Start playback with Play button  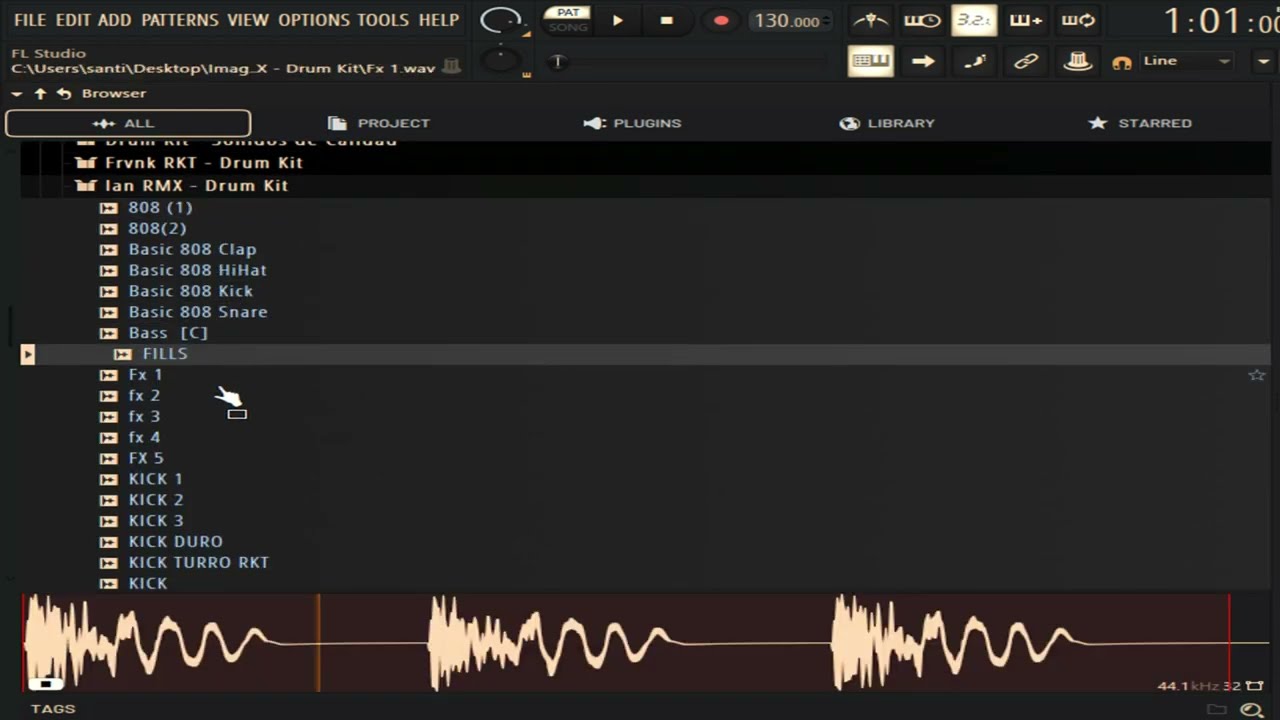pyautogui.click(x=617, y=20)
